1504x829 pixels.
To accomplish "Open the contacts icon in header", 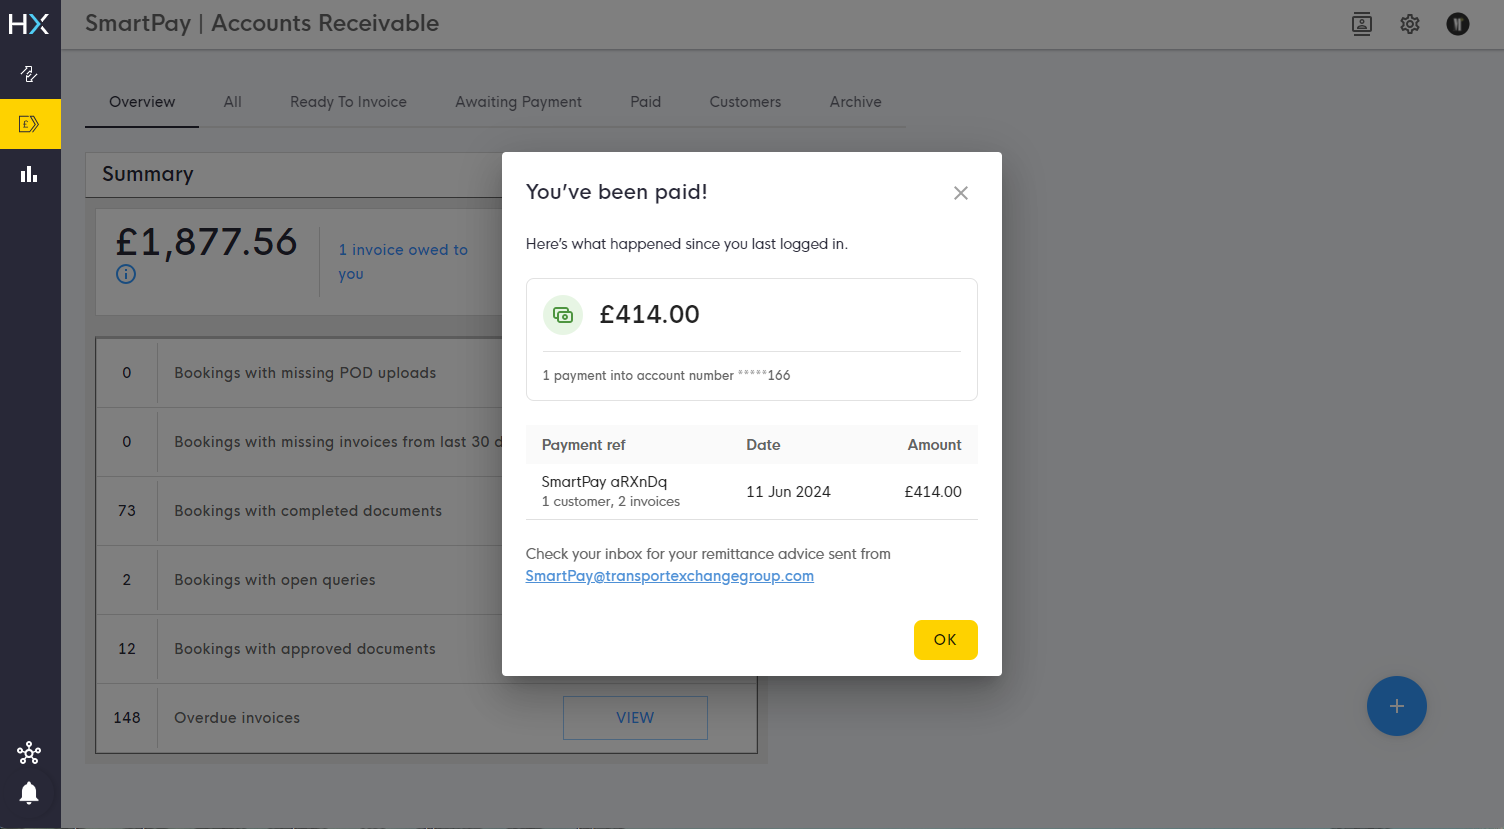I will [1362, 24].
